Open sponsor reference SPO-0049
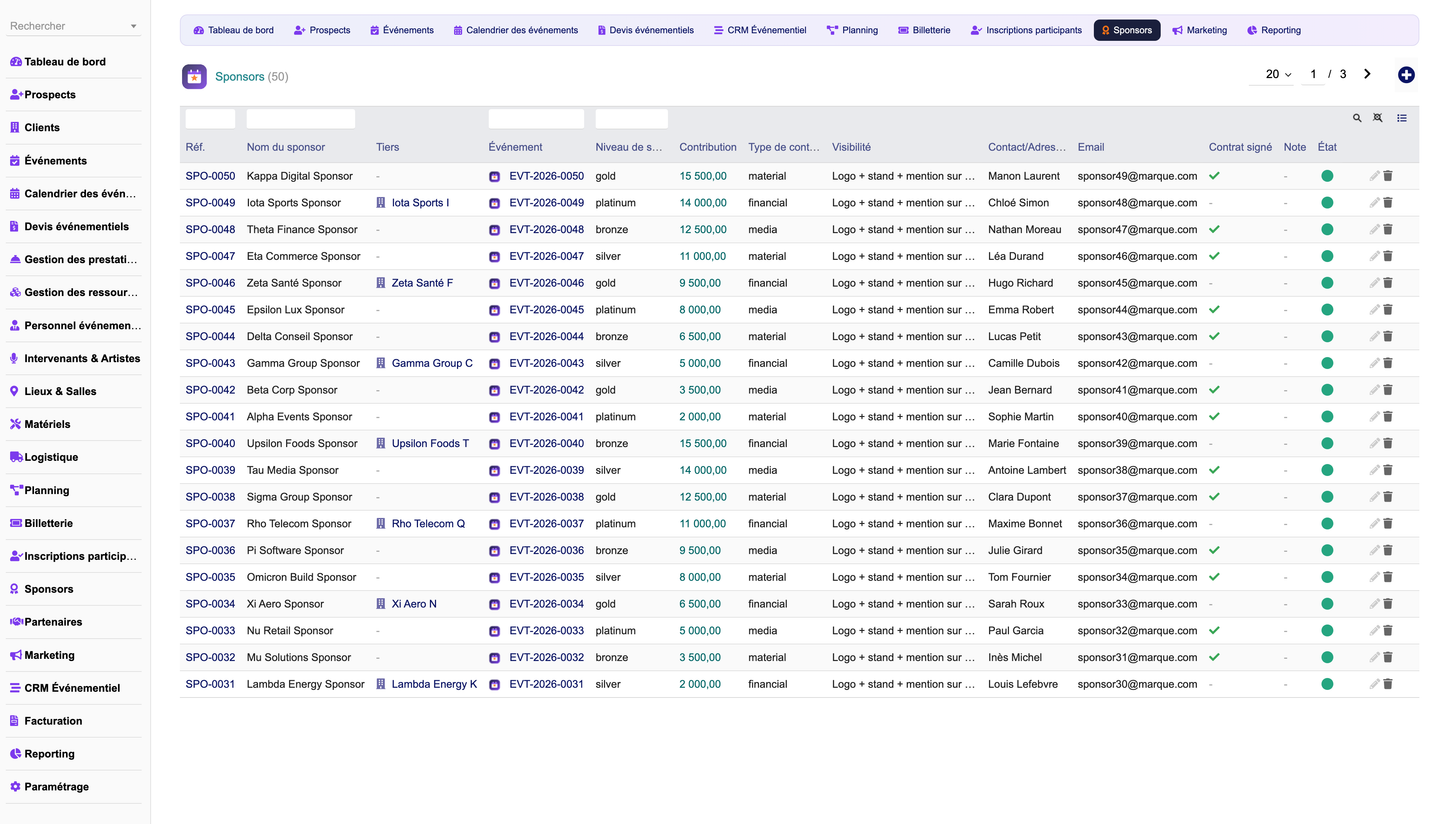Viewport: 1445px width, 824px height. [x=210, y=203]
